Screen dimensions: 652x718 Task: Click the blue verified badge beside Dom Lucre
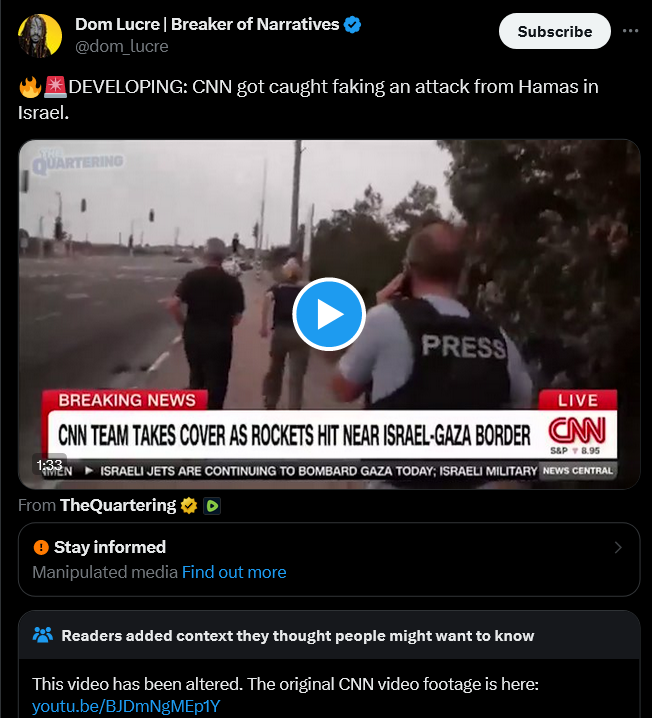[352, 24]
